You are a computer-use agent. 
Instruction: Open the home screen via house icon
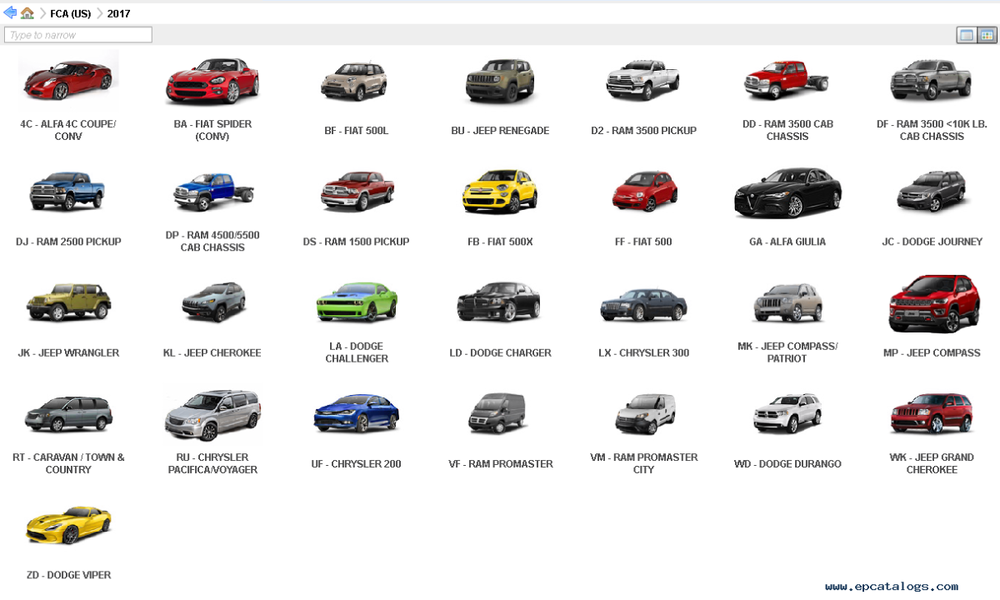[x=27, y=13]
